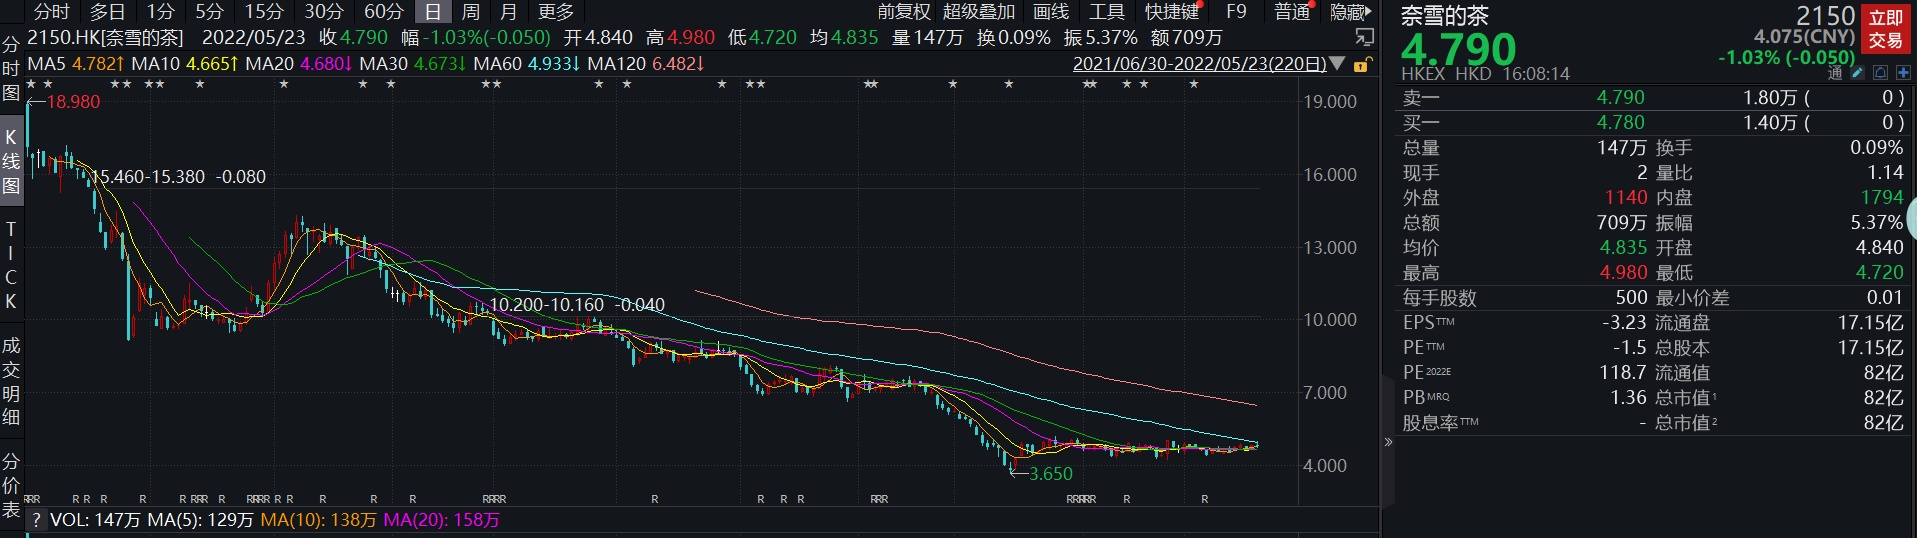
Task: Click the pencil note icon beside 通
Action: coord(1857,73)
